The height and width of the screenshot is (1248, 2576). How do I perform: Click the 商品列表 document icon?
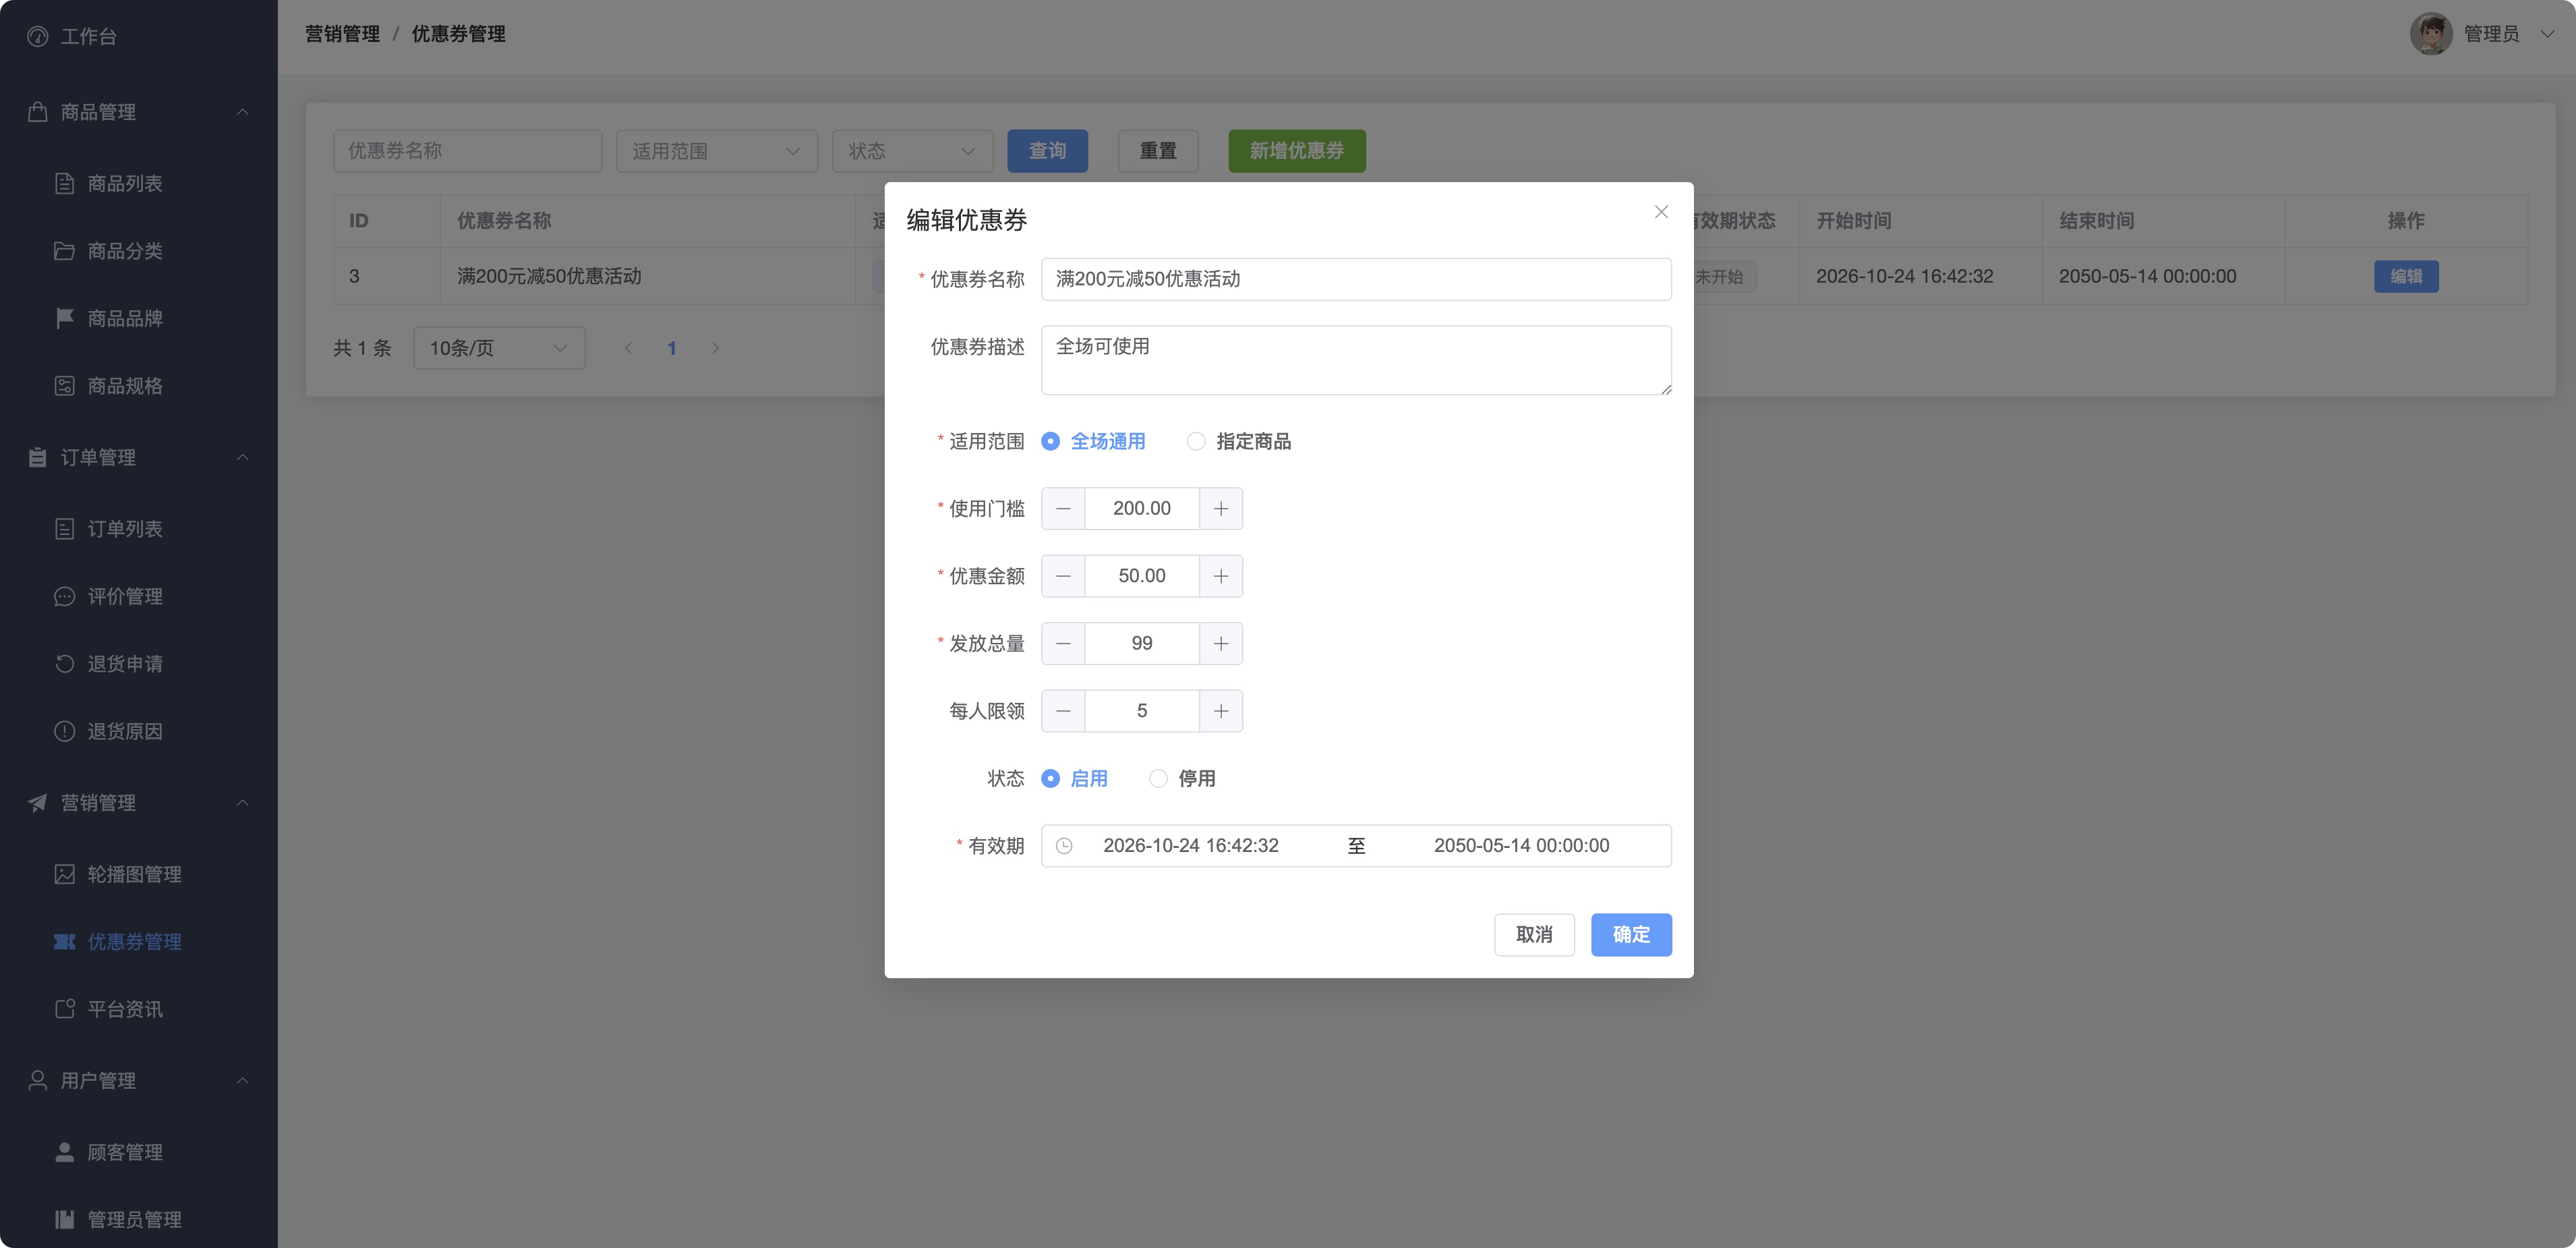65,184
